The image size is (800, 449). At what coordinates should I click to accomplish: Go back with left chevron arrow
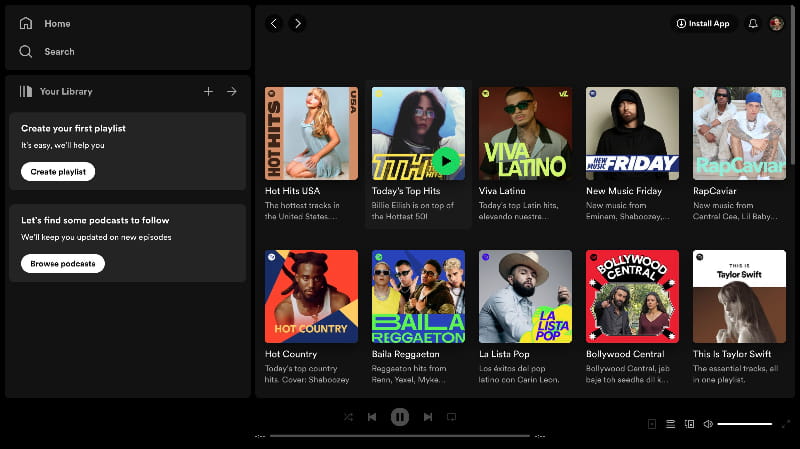click(x=274, y=23)
